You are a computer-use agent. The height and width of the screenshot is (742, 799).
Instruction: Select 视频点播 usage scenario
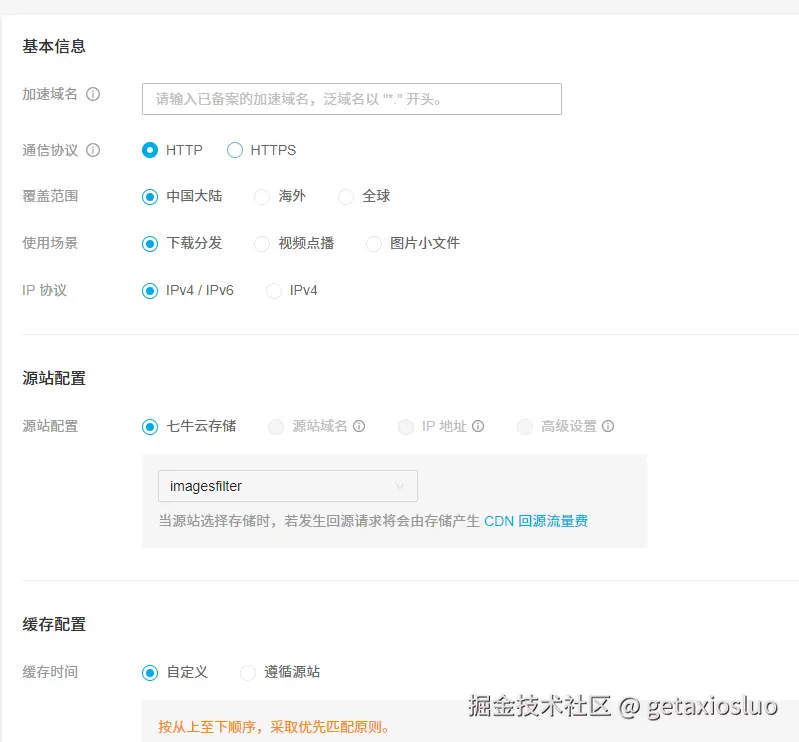[x=261, y=244]
